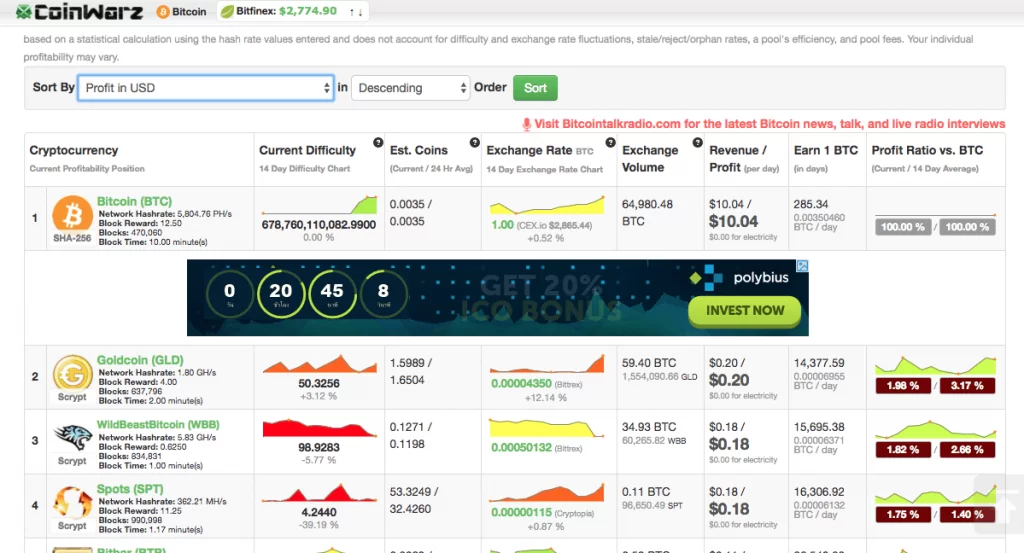
Task: Click the WildBeastBitcoin jaguar icon
Action: (x=72, y=436)
